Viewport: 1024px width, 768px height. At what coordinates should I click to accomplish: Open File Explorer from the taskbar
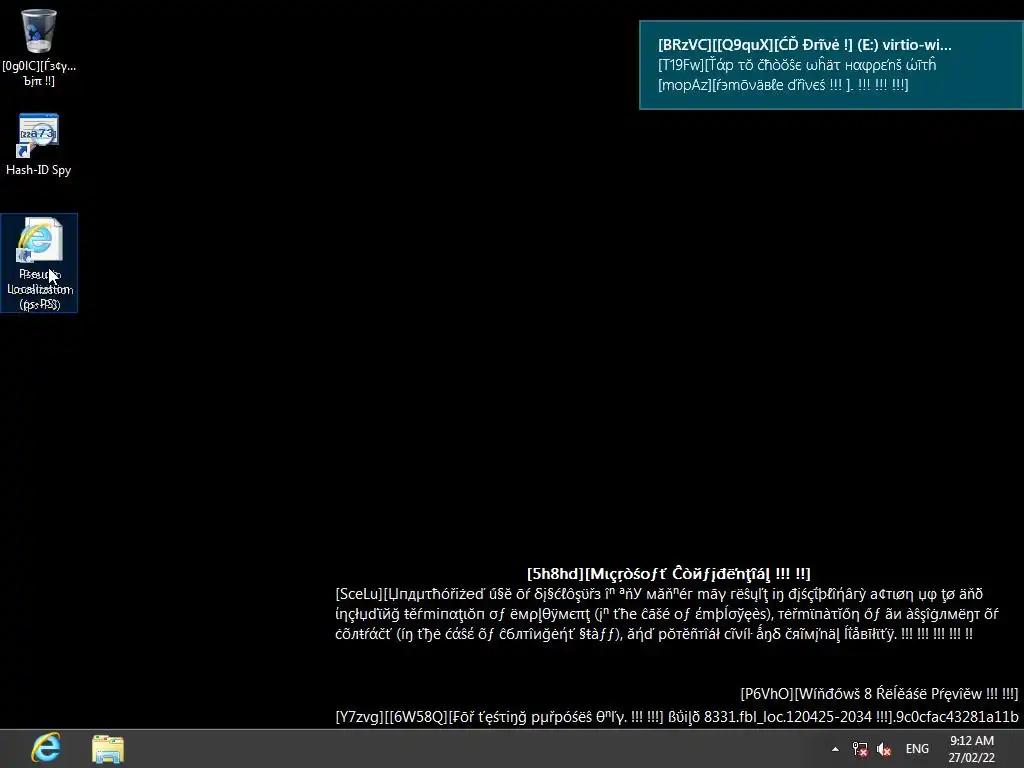point(108,748)
